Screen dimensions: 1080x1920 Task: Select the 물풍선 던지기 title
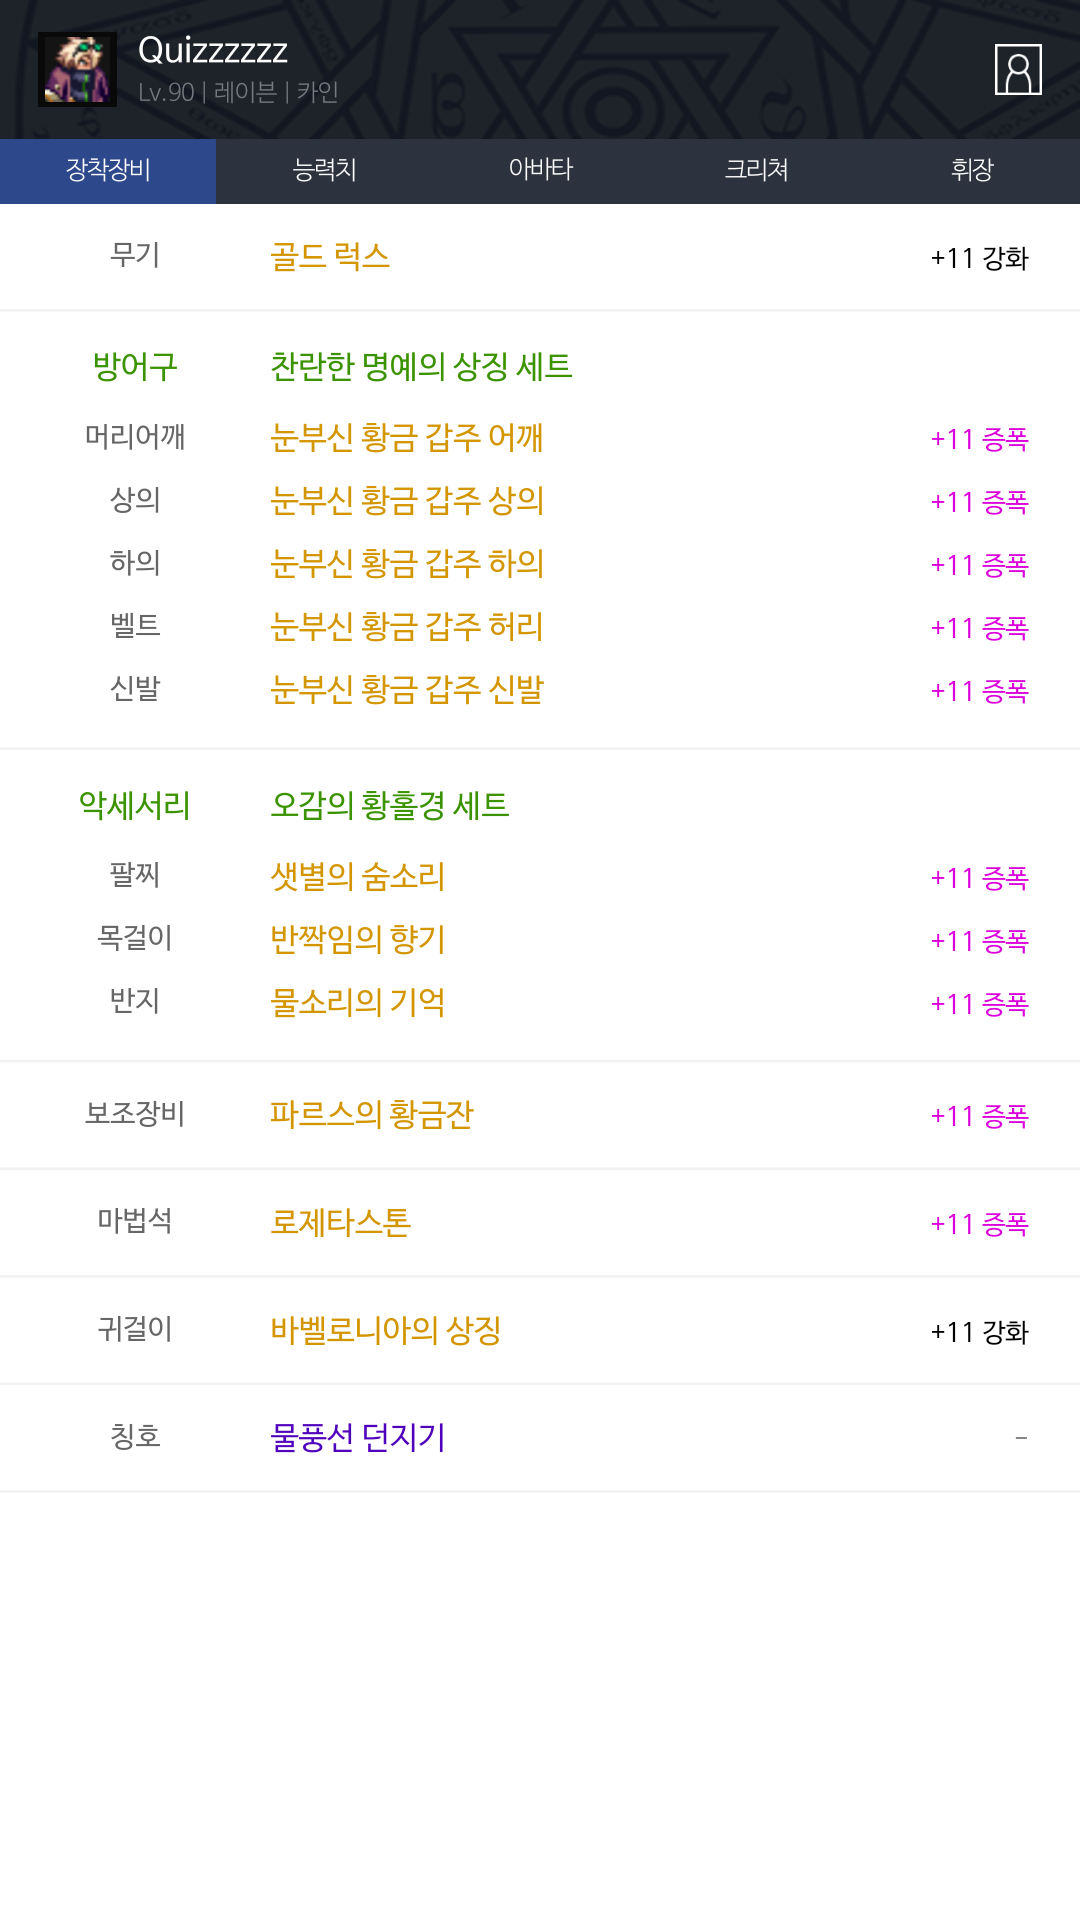358,1438
